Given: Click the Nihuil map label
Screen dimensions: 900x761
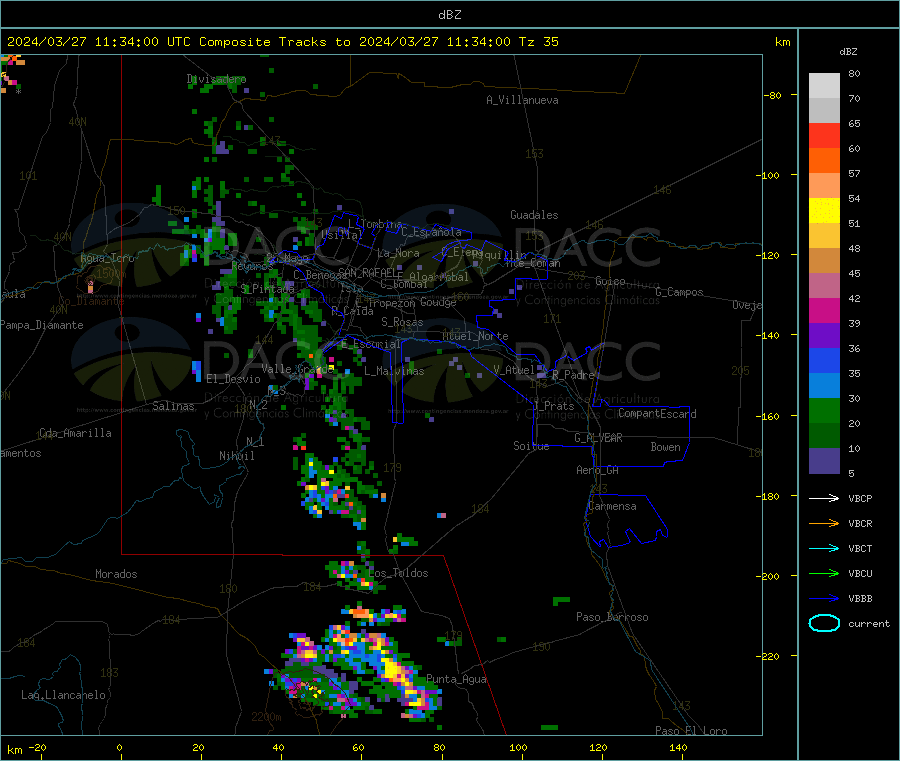Looking at the screenshot, I should point(237,456).
